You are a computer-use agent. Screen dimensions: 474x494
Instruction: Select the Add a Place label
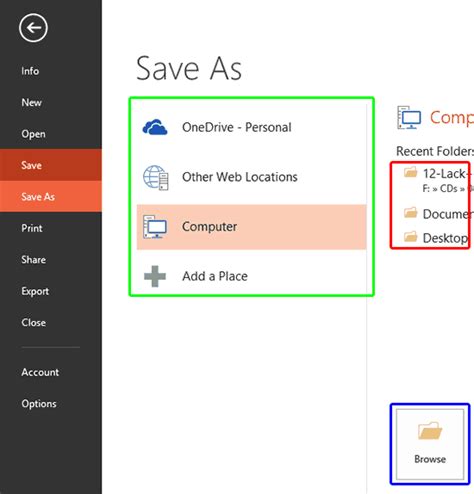pos(215,276)
